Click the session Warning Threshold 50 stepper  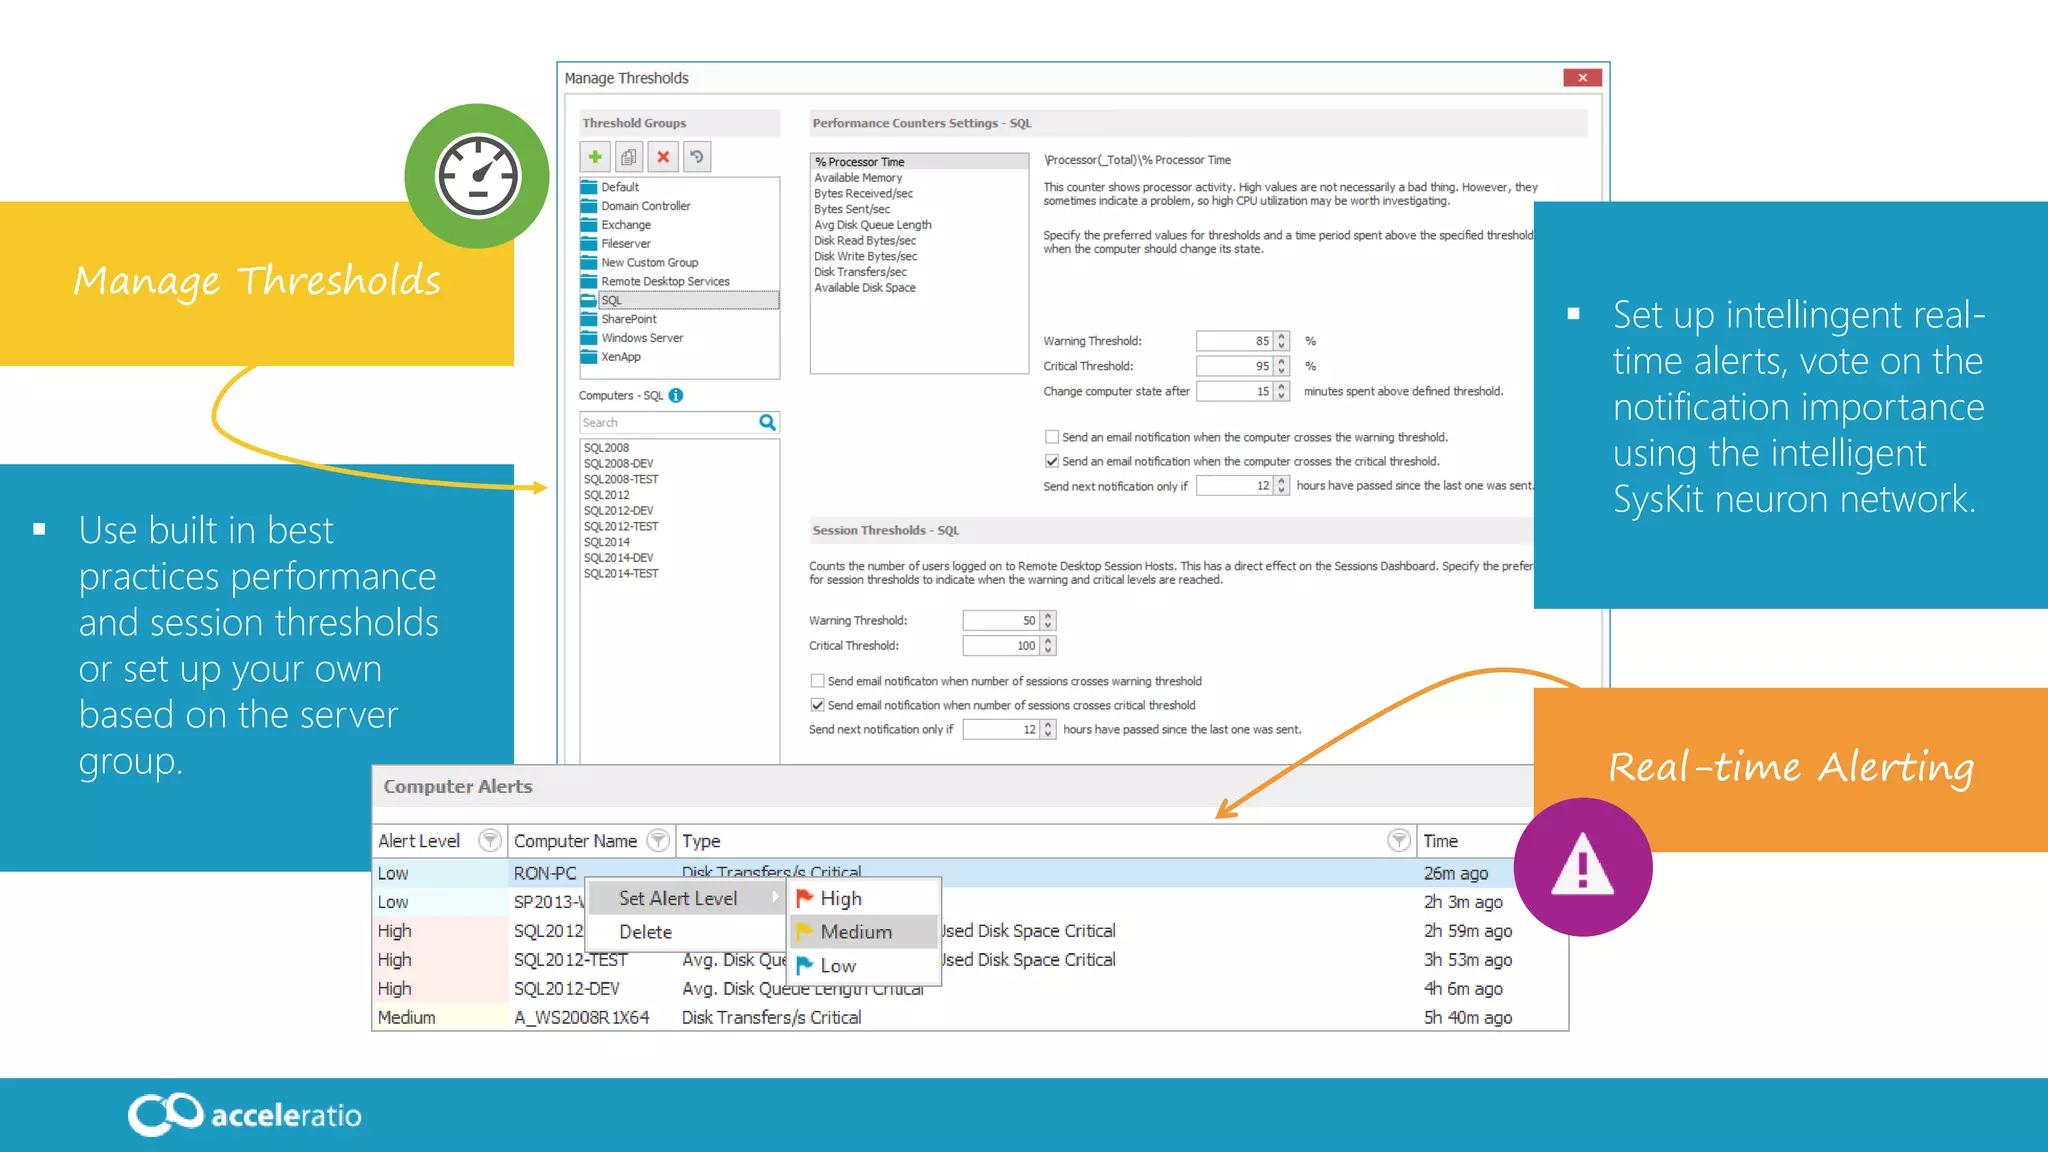click(x=1048, y=621)
